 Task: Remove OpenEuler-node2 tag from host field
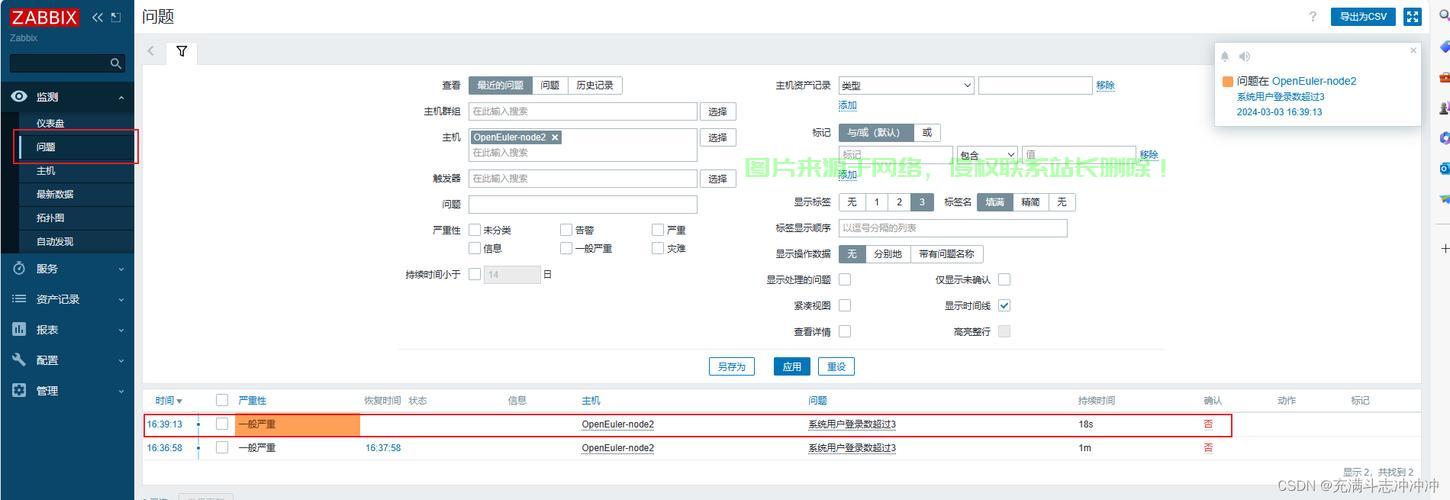pos(555,137)
